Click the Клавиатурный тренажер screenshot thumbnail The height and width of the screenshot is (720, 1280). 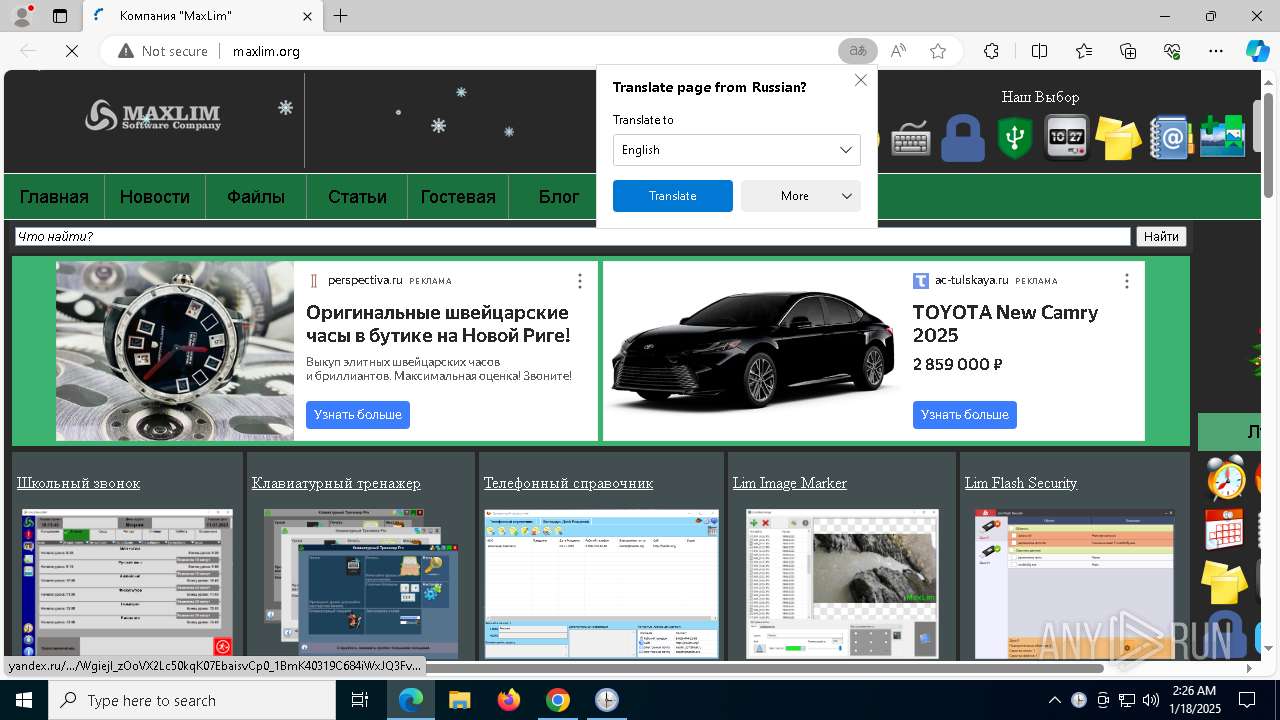[361, 583]
